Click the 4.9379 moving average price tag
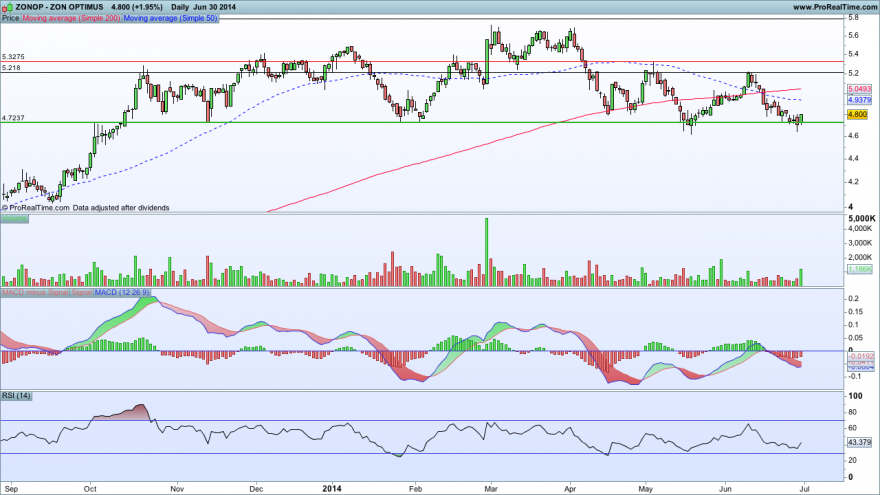 [859, 100]
